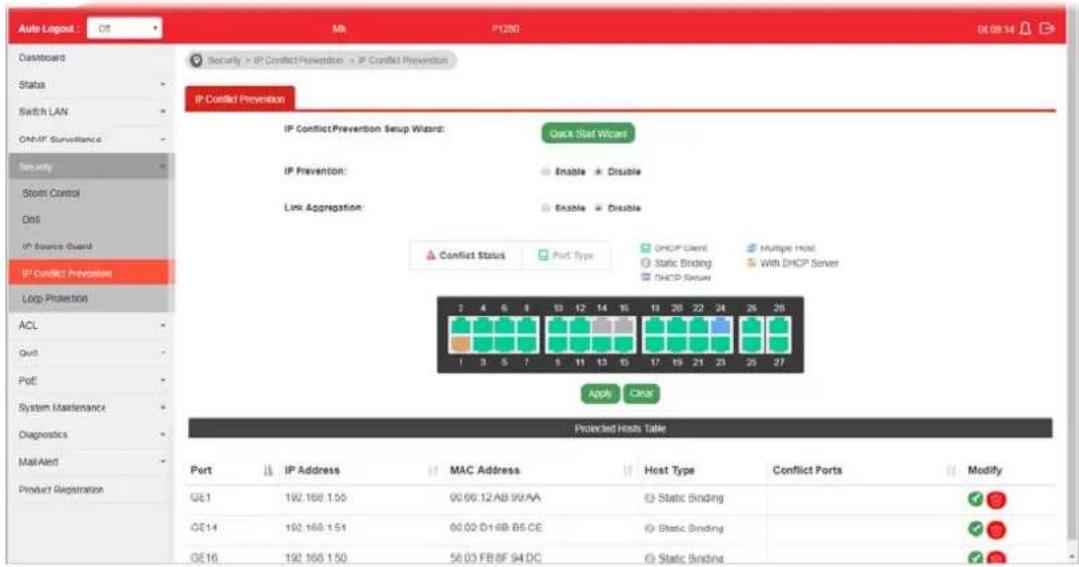Edit the GE1 row with green icon
Screen dimensions: 1079x567
(975, 499)
